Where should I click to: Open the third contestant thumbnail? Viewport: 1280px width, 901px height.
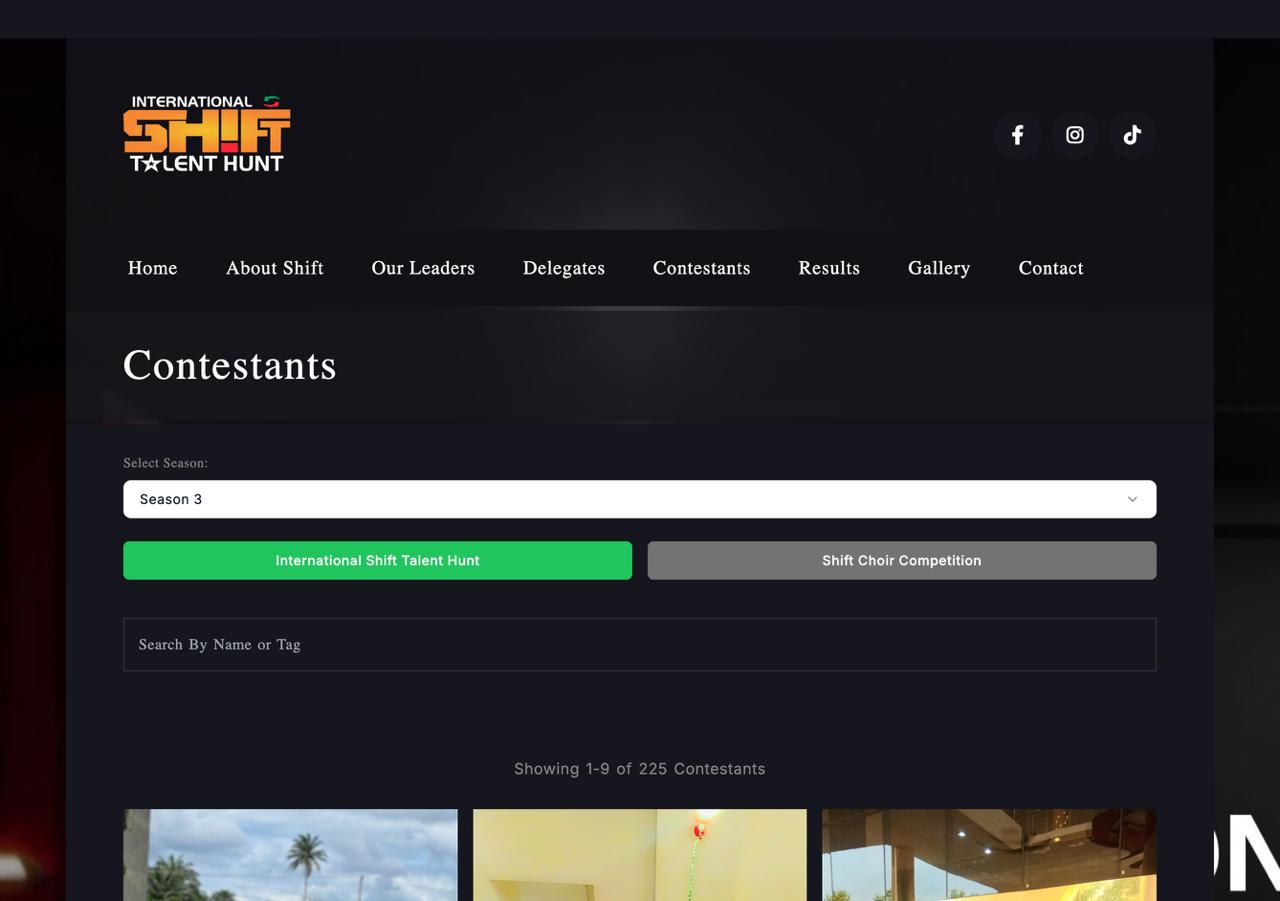[x=988, y=855]
